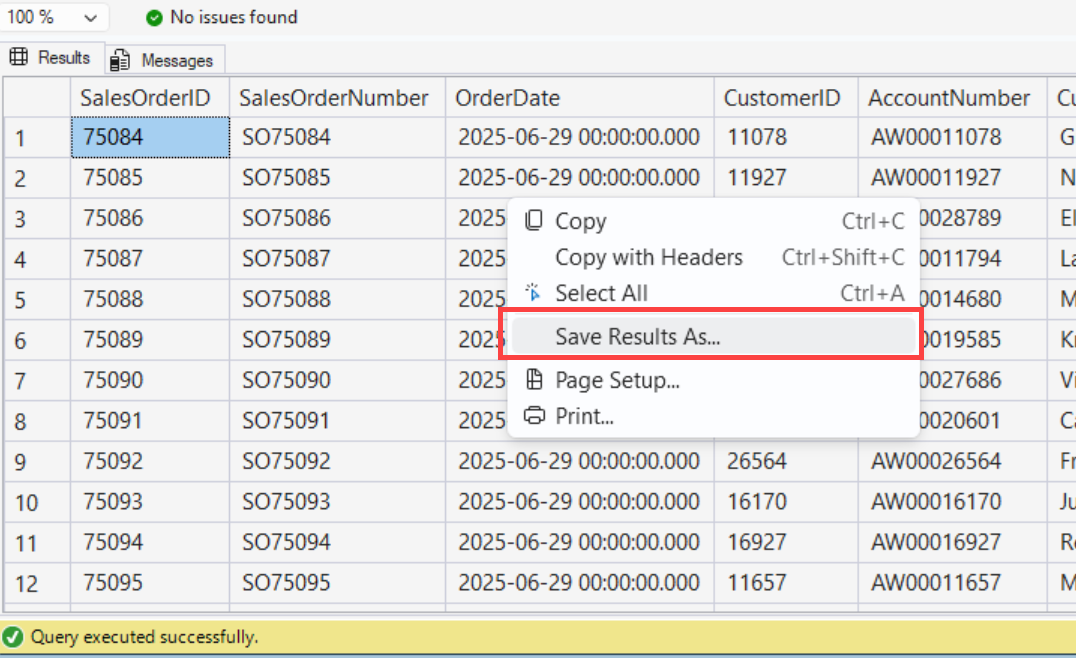Click the Results grid icon
Screen dimensions: 1076x658
click(x=18, y=57)
